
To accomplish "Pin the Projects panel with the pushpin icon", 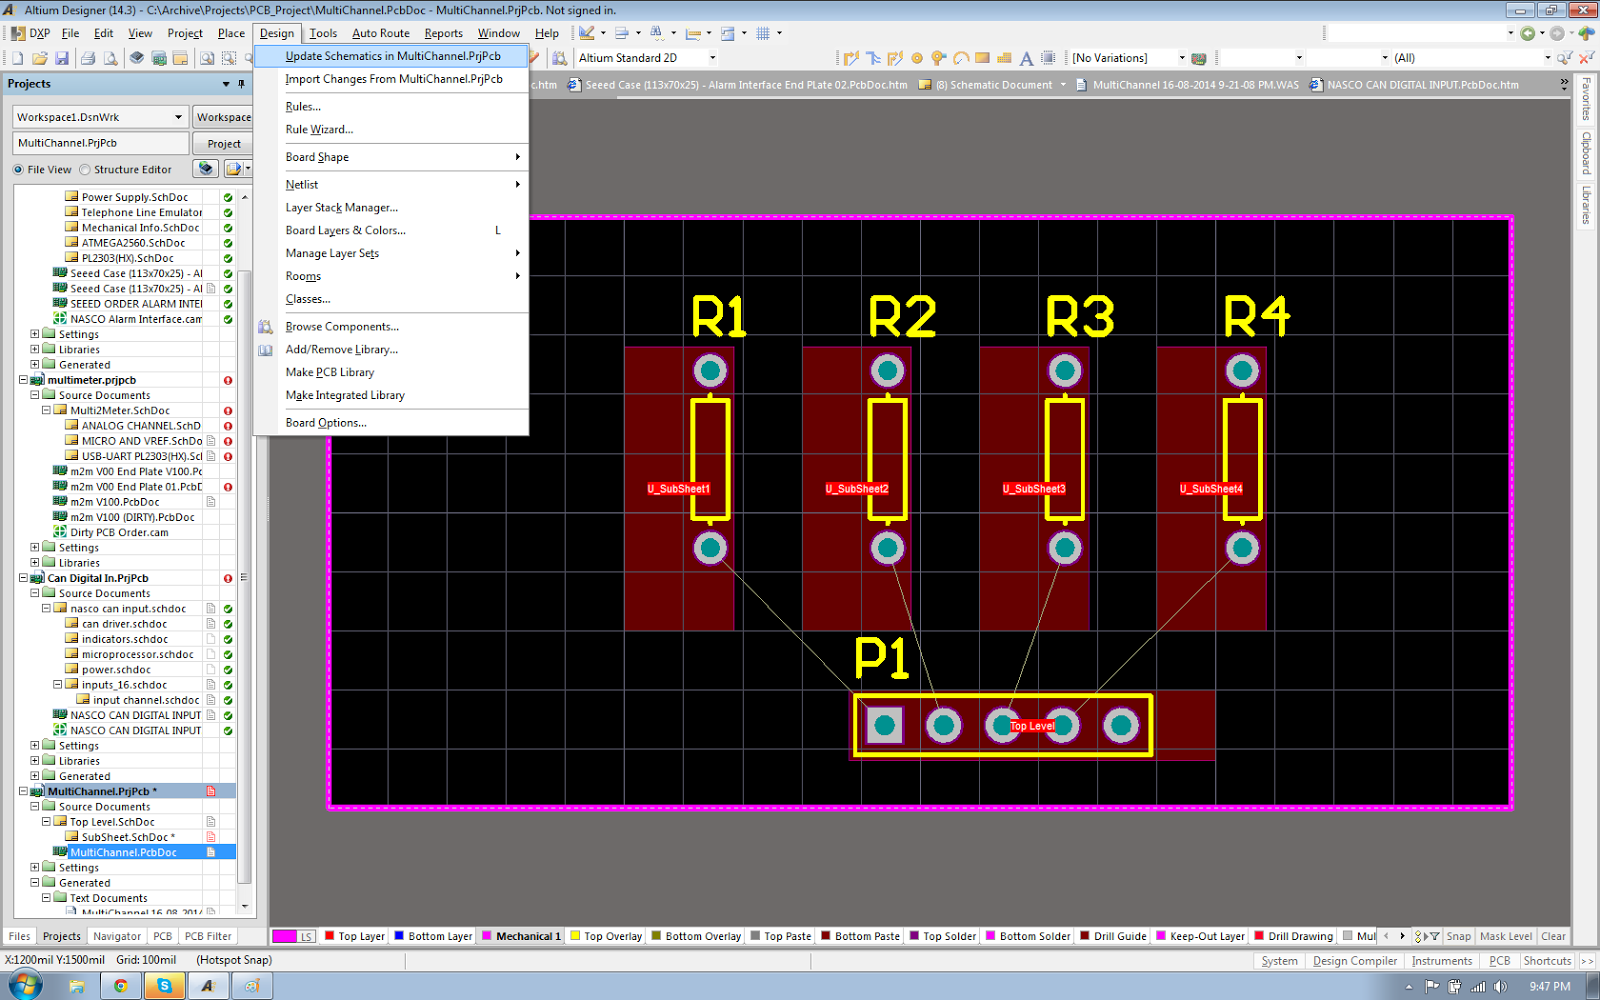I will click(x=241, y=84).
